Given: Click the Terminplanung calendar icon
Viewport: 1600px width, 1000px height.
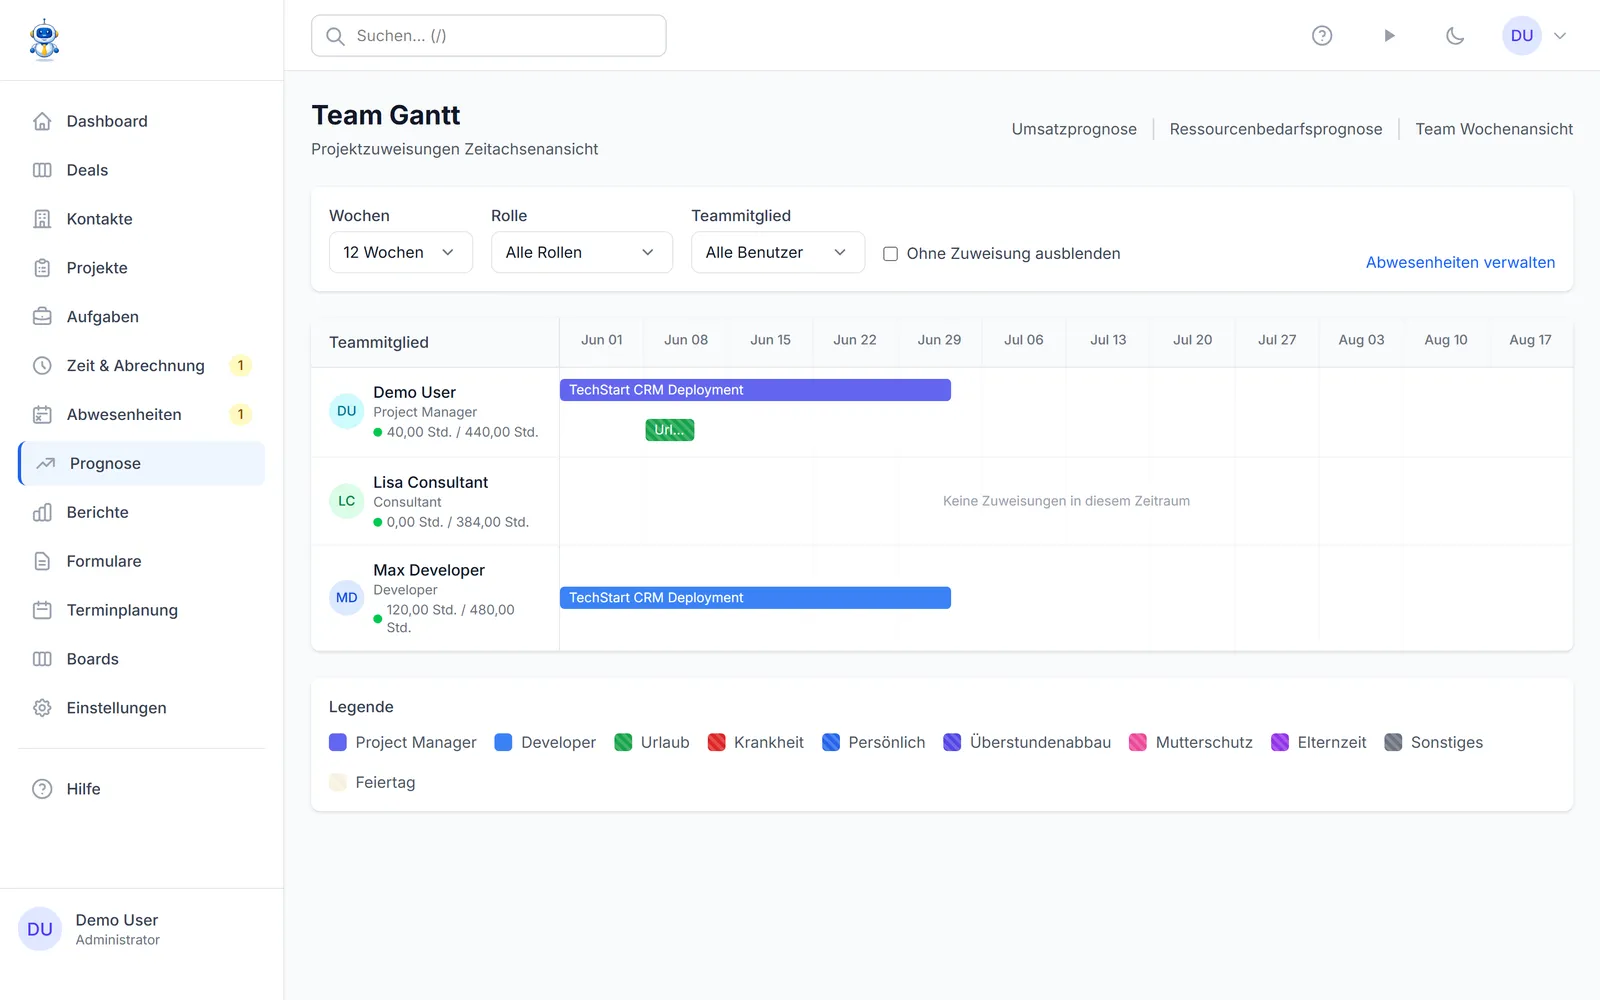Looking at the screenshot, I should pyautogui.click(x=42, y=610).
